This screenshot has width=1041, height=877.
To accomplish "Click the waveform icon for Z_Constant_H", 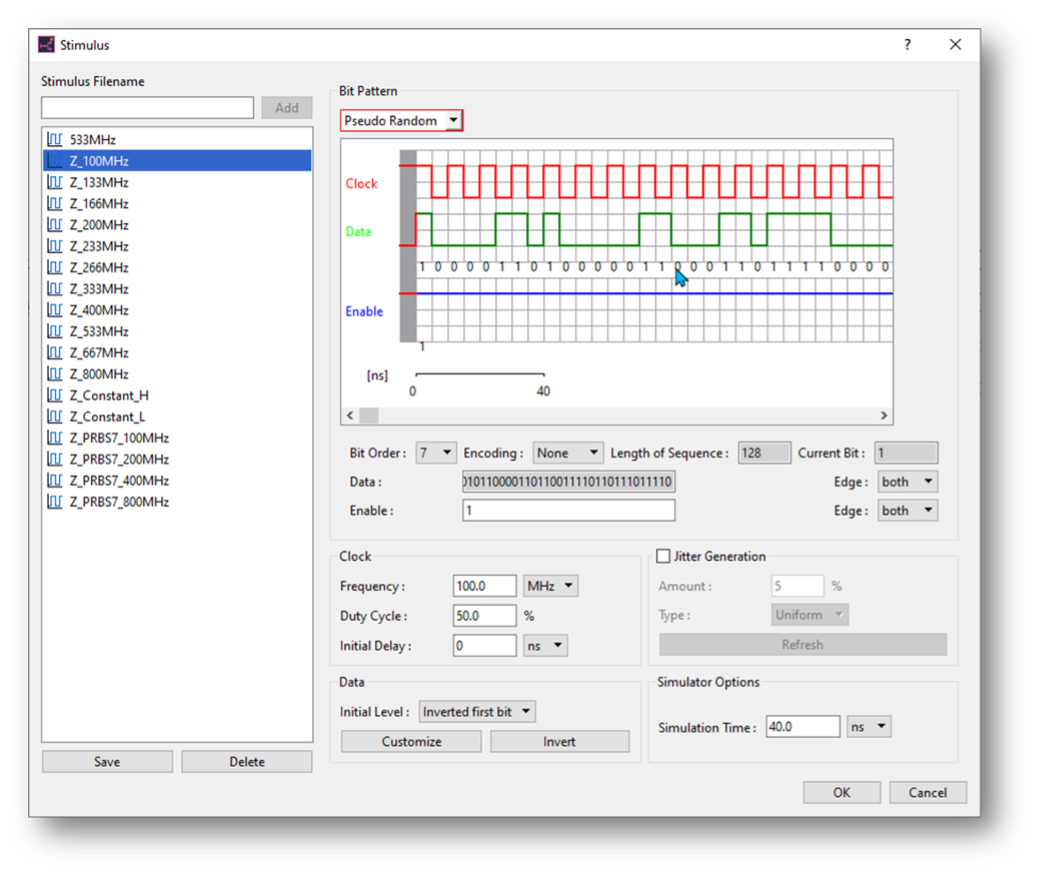I will 55,395.
